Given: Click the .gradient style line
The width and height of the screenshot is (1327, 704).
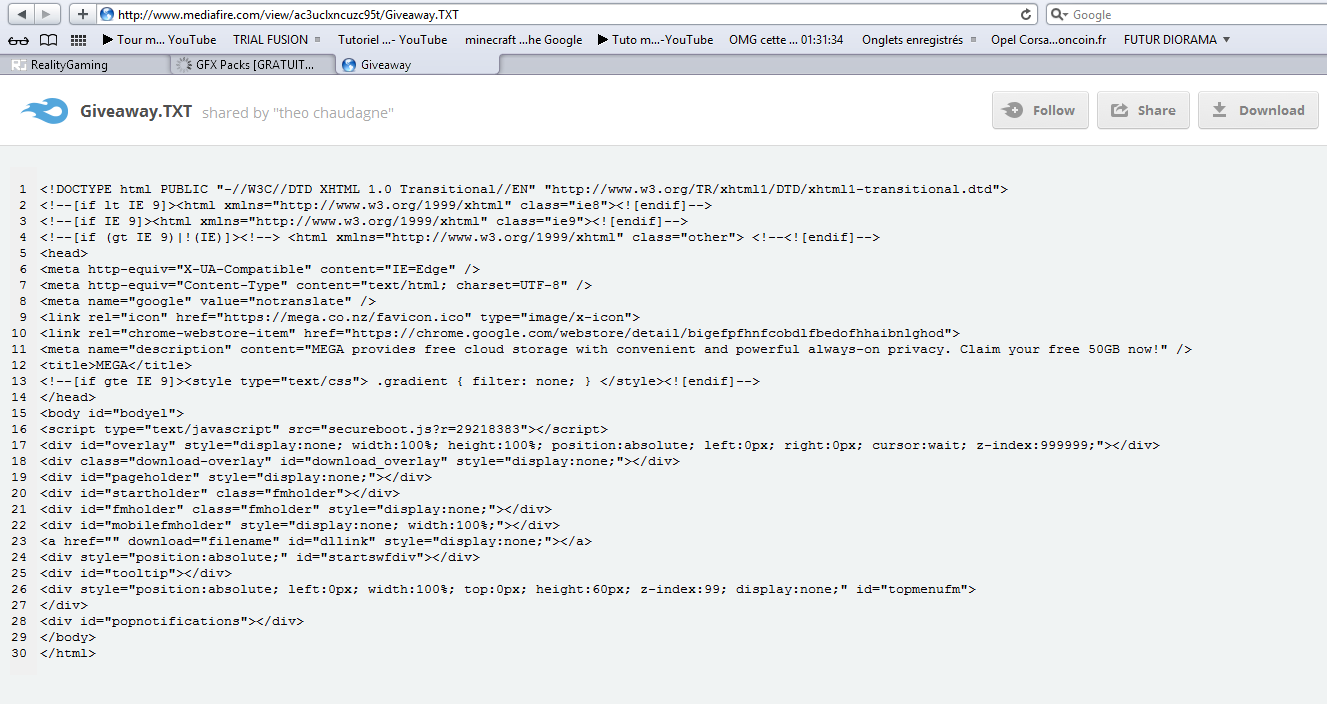Looking at the screenshot, I should click(x=400, y=381).
